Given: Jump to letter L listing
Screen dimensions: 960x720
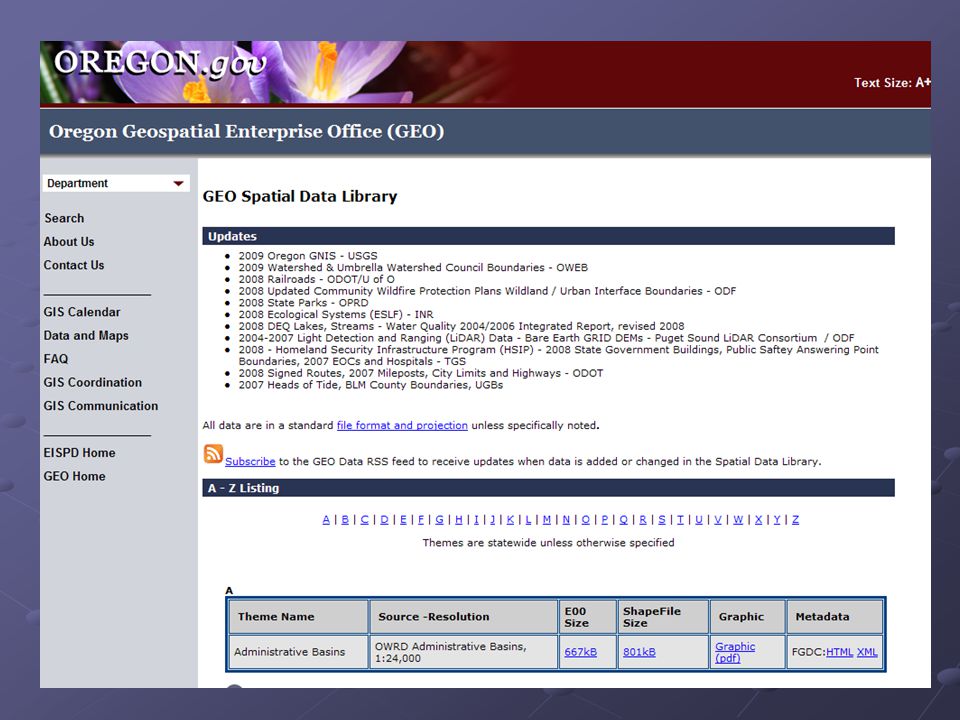Looking at the screenshot, I should (x=528, y=519).
